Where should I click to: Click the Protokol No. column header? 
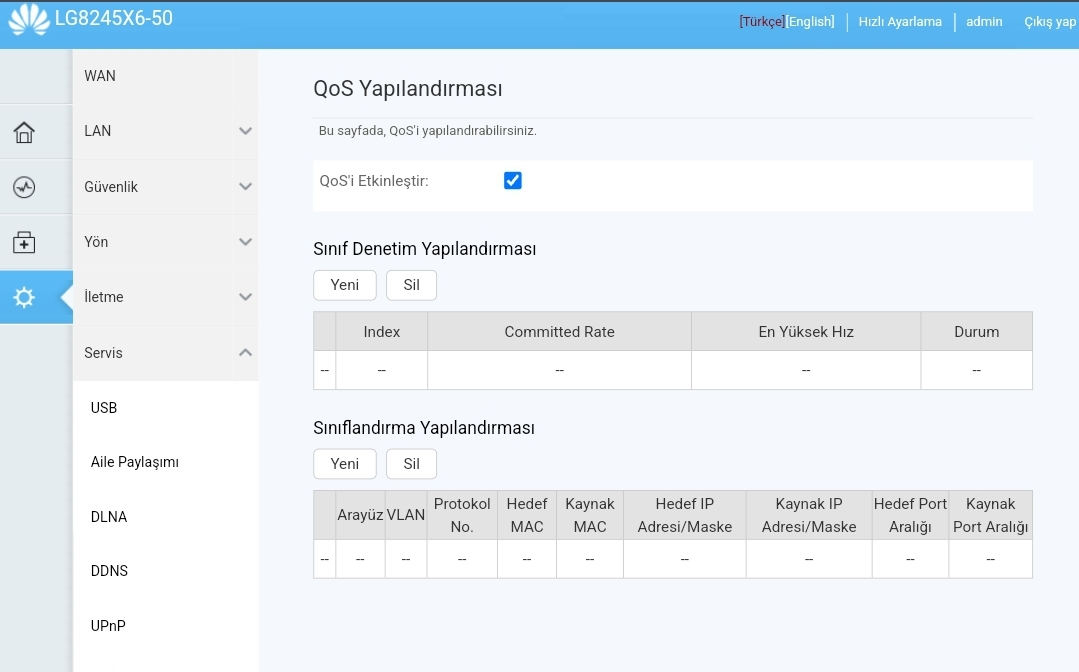pos(462,514)
